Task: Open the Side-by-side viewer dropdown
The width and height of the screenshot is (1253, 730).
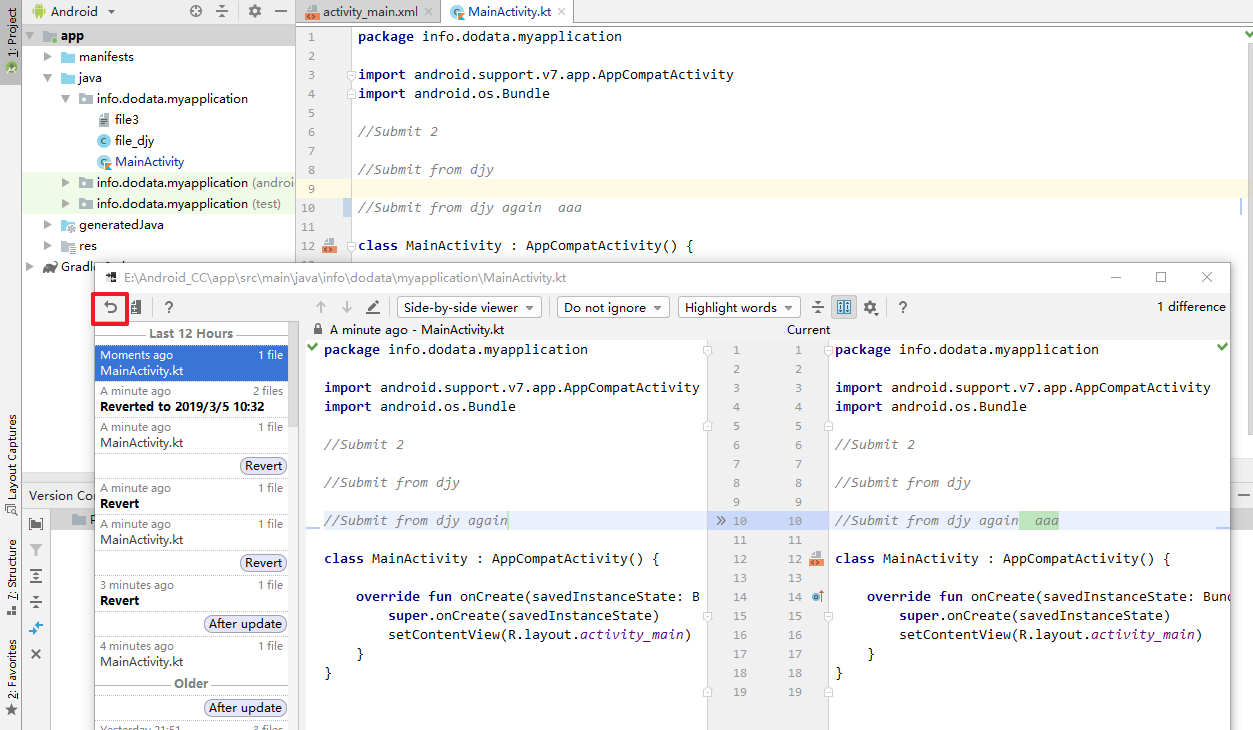Action: [x=469, y=308]
